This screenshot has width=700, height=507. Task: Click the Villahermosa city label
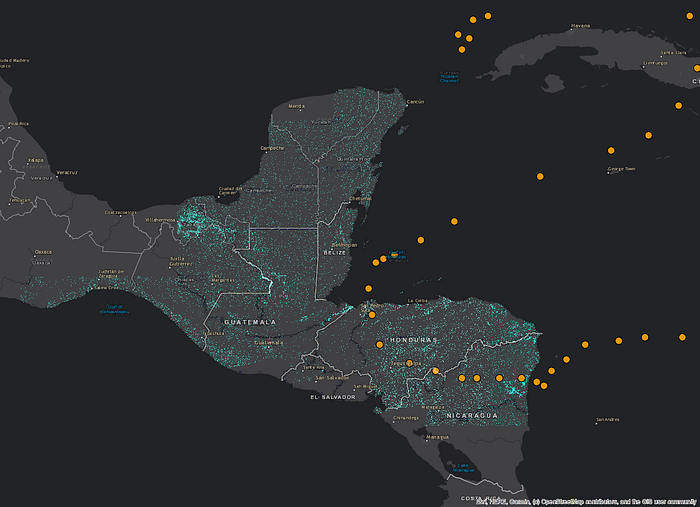tap(160, 220)
